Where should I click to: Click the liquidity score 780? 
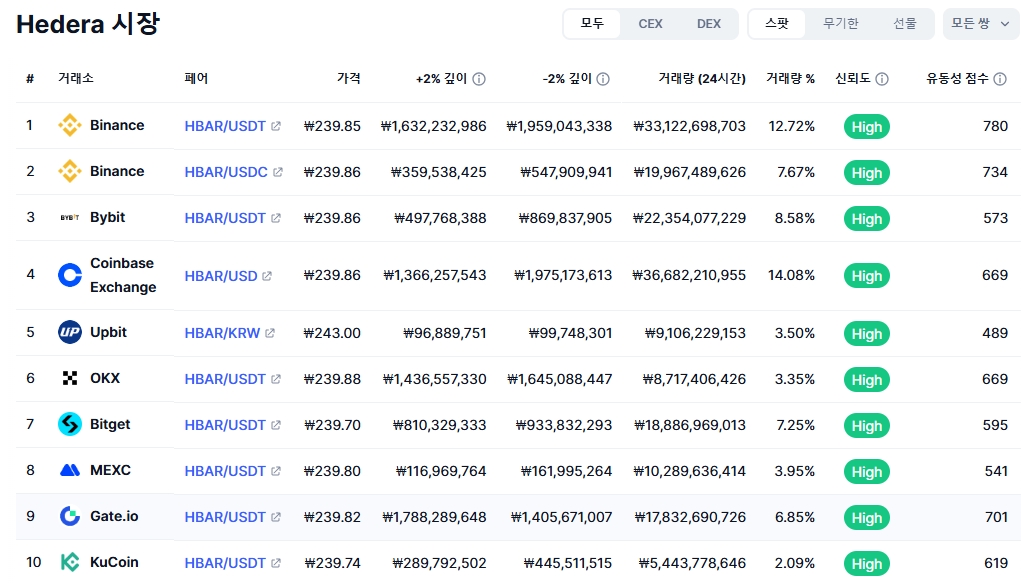pyautogui.click(x=995, y=126)
